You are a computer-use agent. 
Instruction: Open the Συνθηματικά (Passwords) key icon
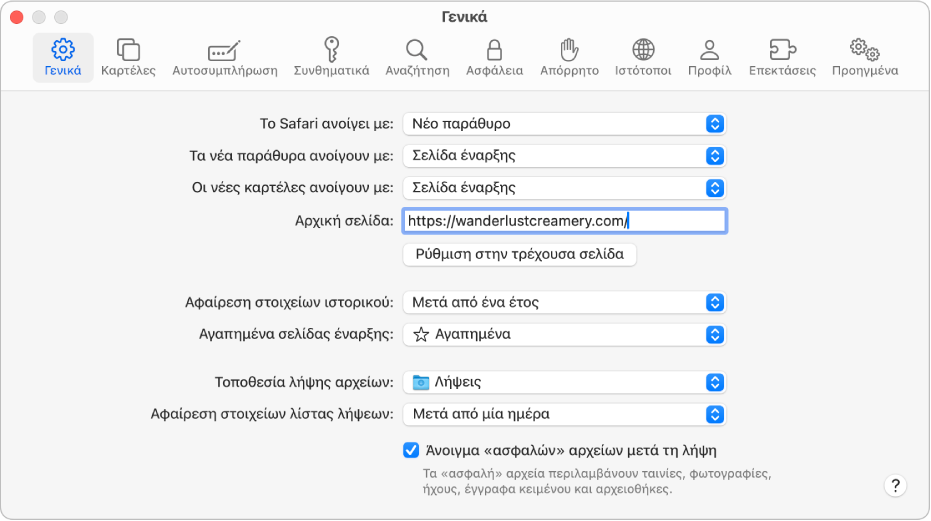tap(331, 57)
